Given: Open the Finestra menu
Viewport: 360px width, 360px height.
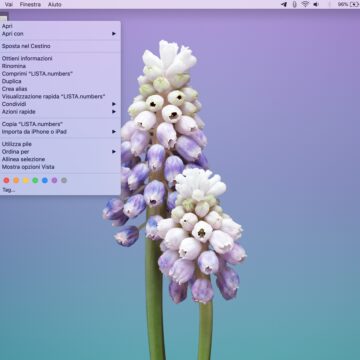Looking at the screenshot, I should coord(30,4).
